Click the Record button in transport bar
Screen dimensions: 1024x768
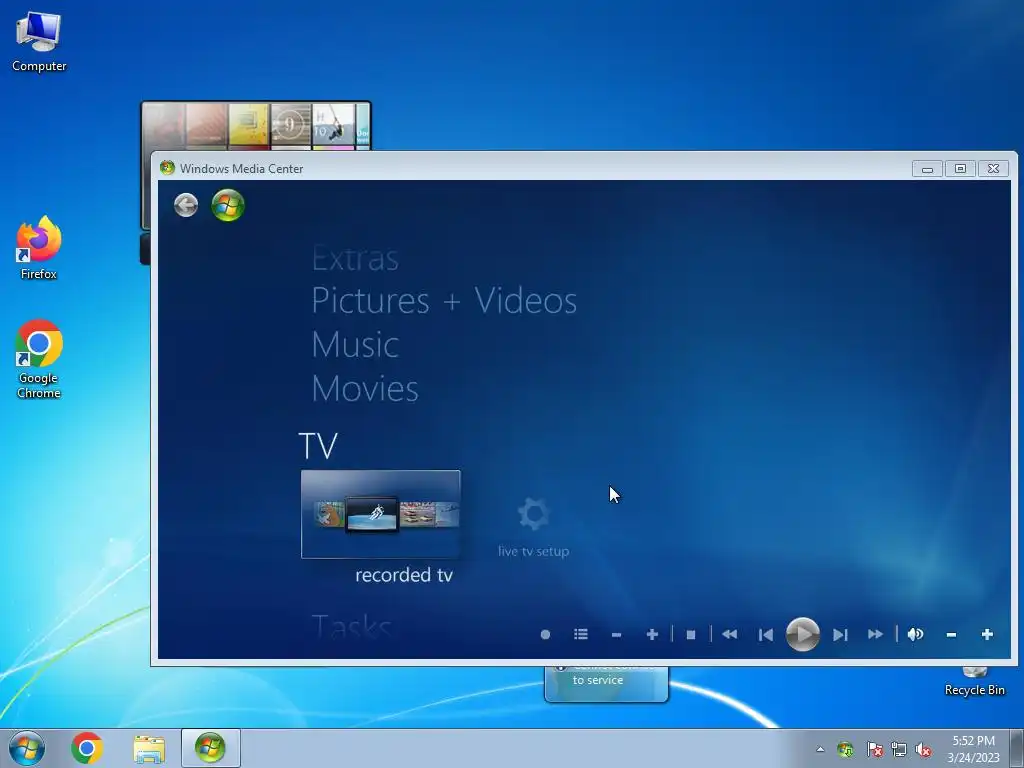[545, 634]
